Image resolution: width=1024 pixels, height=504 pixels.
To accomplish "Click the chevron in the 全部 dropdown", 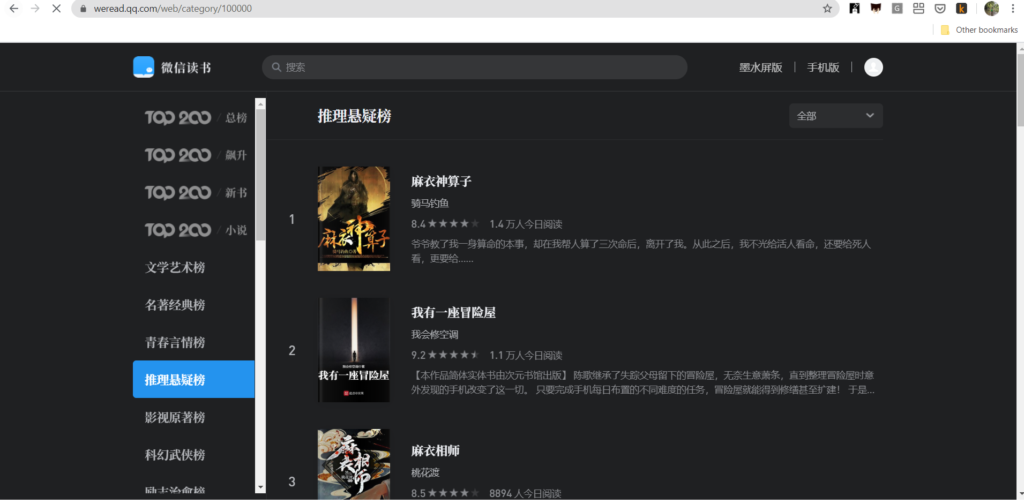I will 870,116.
